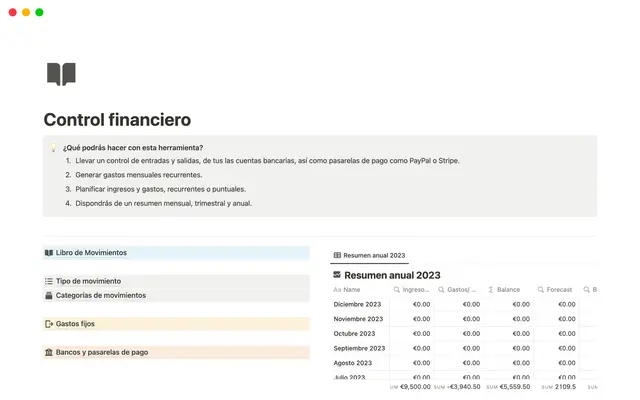Open Resumen anual 2023 database title
The width and height of the screenshot is (640, 400).
pos(392,275)
